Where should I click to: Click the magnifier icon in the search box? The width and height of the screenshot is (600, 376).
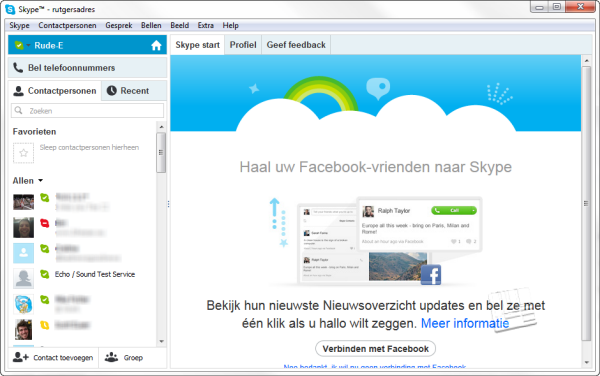coord(18,111)
